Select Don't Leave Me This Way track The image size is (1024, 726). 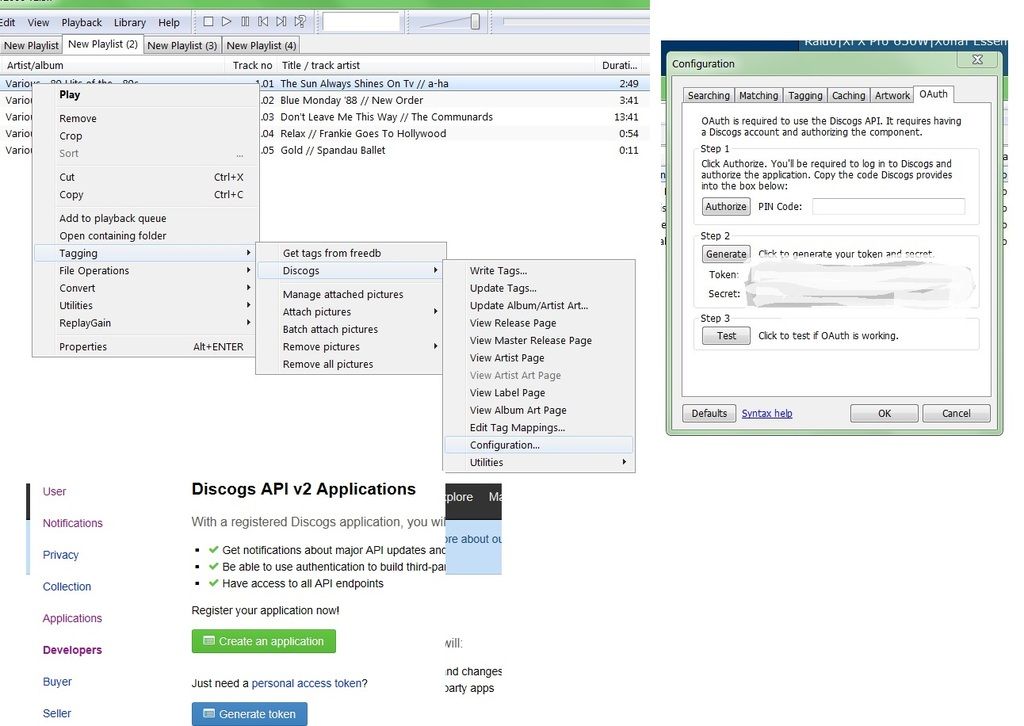tap(386, 117)
